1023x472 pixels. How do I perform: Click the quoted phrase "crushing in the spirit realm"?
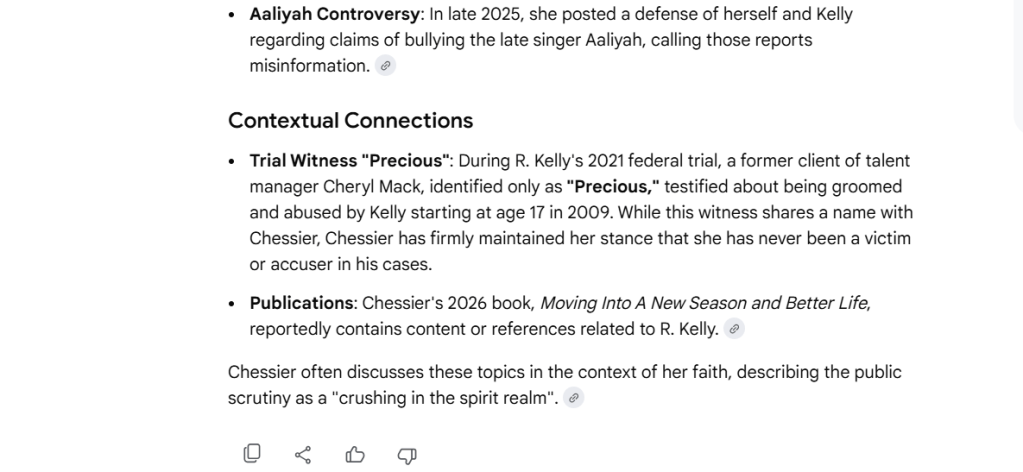[444, 398]
